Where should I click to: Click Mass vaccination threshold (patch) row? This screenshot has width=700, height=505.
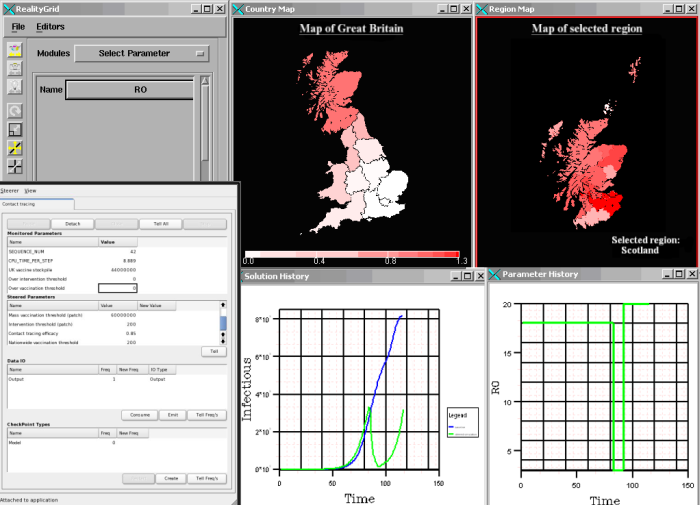(91, 315)
